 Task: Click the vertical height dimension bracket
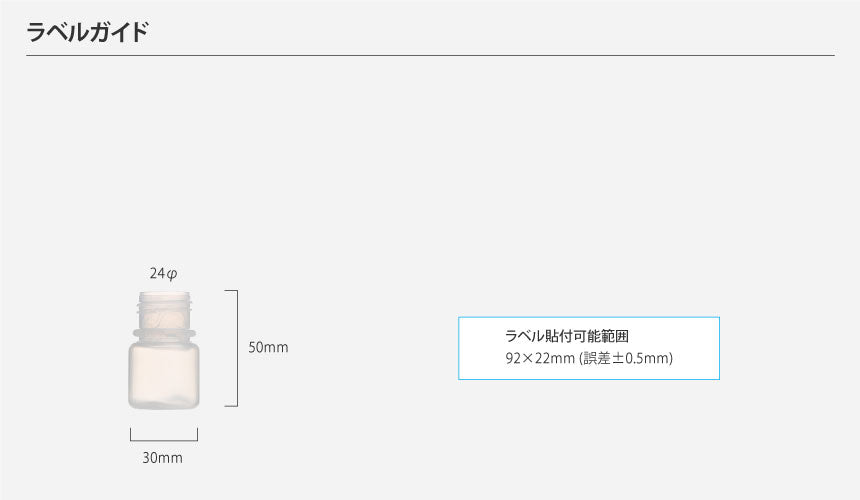(x=236, y=348)
